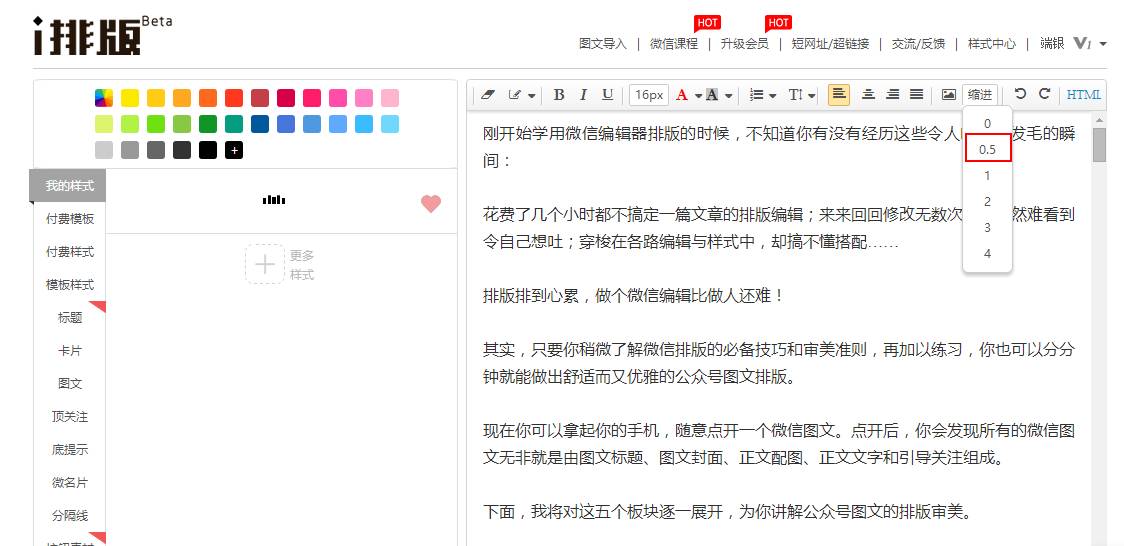Image resolution: width=1124 pixels, height=546 pixels.
Task: Pick the black color swatch
Action: click(208, 150)
